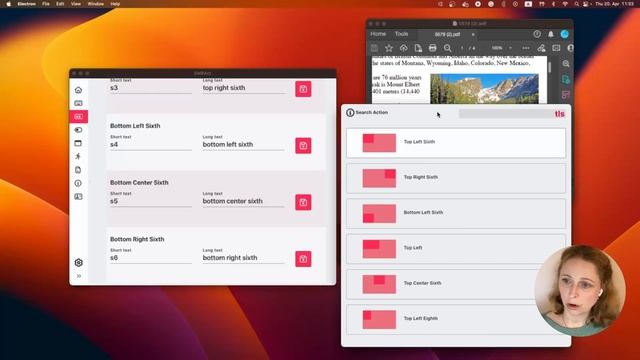The height and width of the screenshot is (360, 640).
Task: Choose the Top Left Sixth action
Action: 456,143
